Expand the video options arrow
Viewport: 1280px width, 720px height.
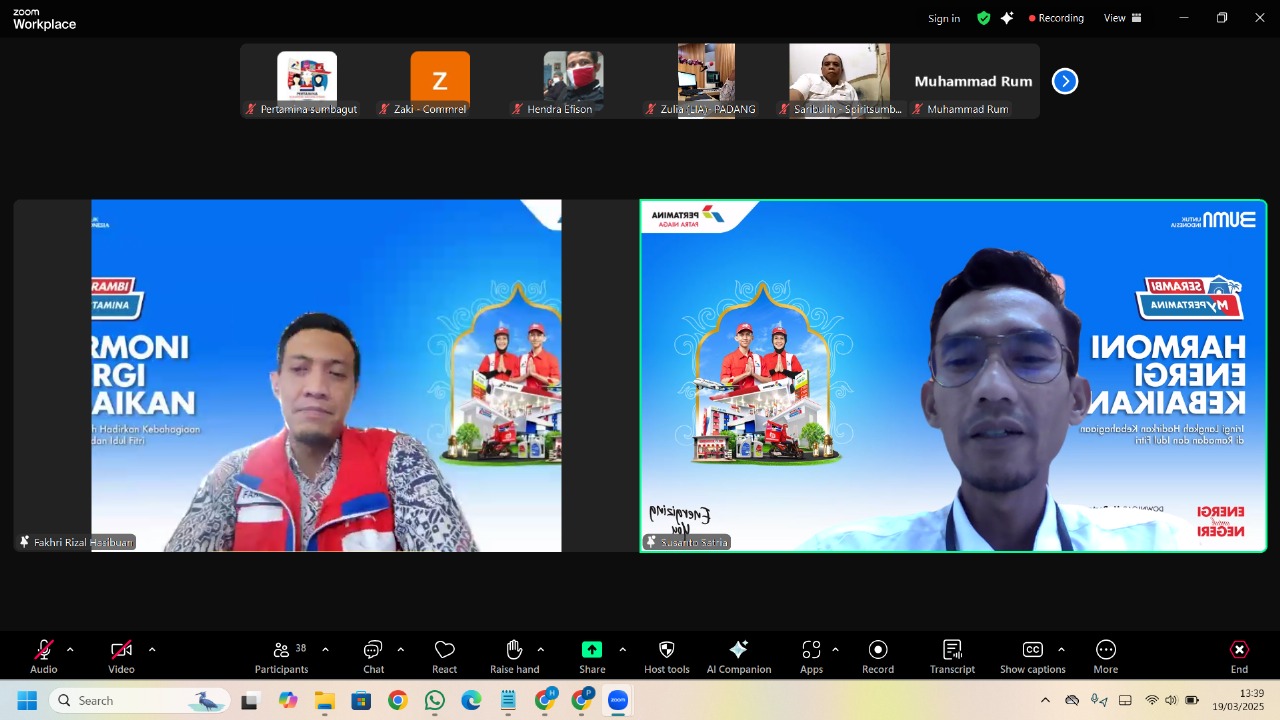click(152, 650)
